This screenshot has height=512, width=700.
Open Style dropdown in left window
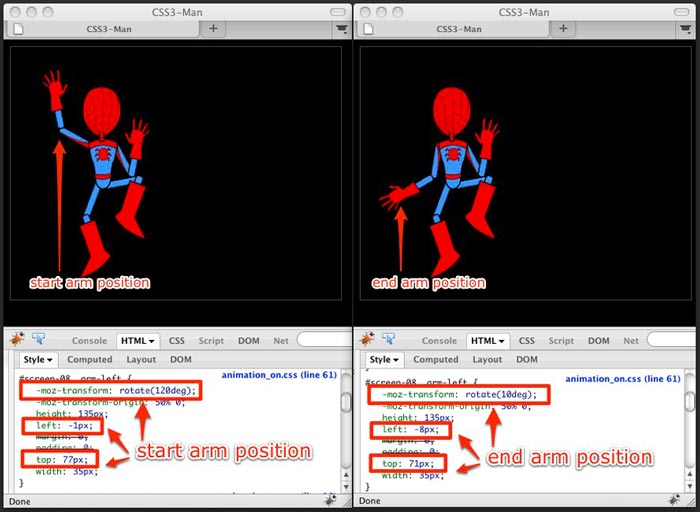(38, 359)
